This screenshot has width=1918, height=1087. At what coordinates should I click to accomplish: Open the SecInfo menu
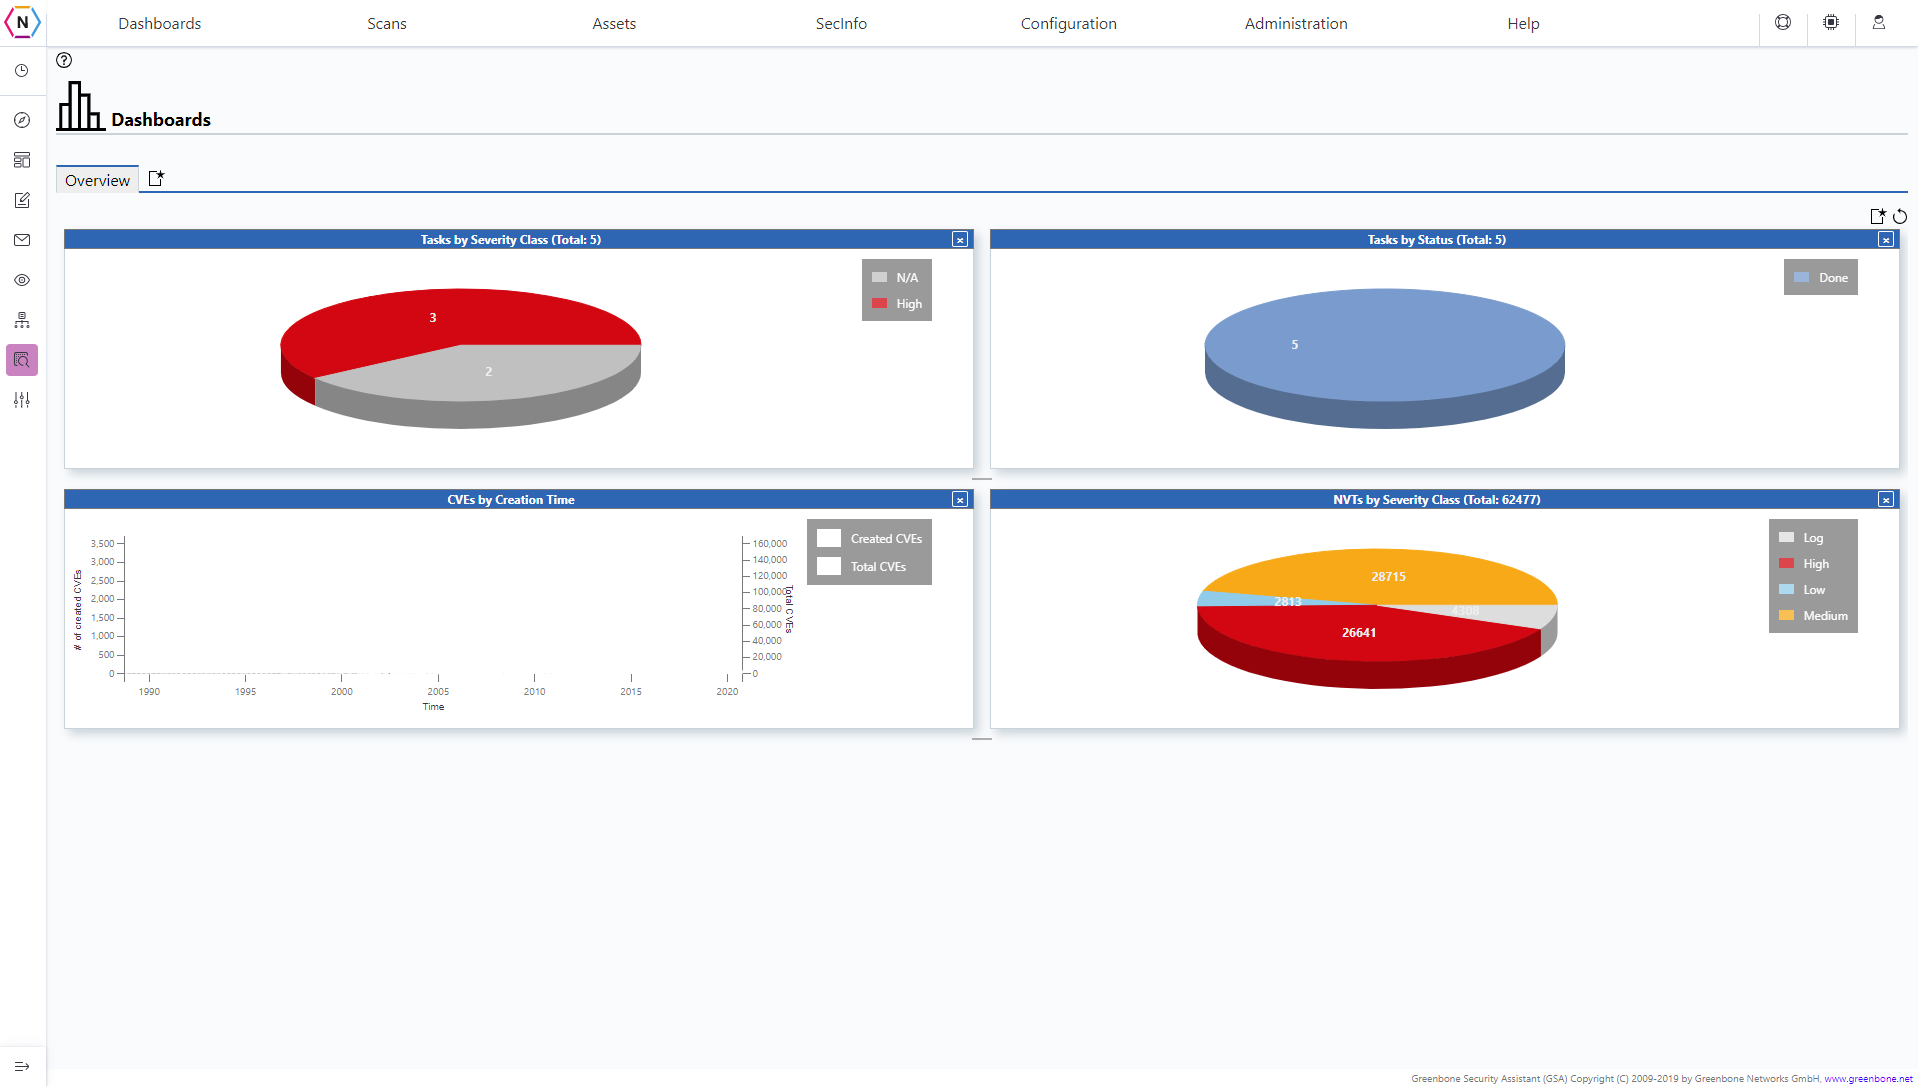pyautogui.click(x=841, y=23)
